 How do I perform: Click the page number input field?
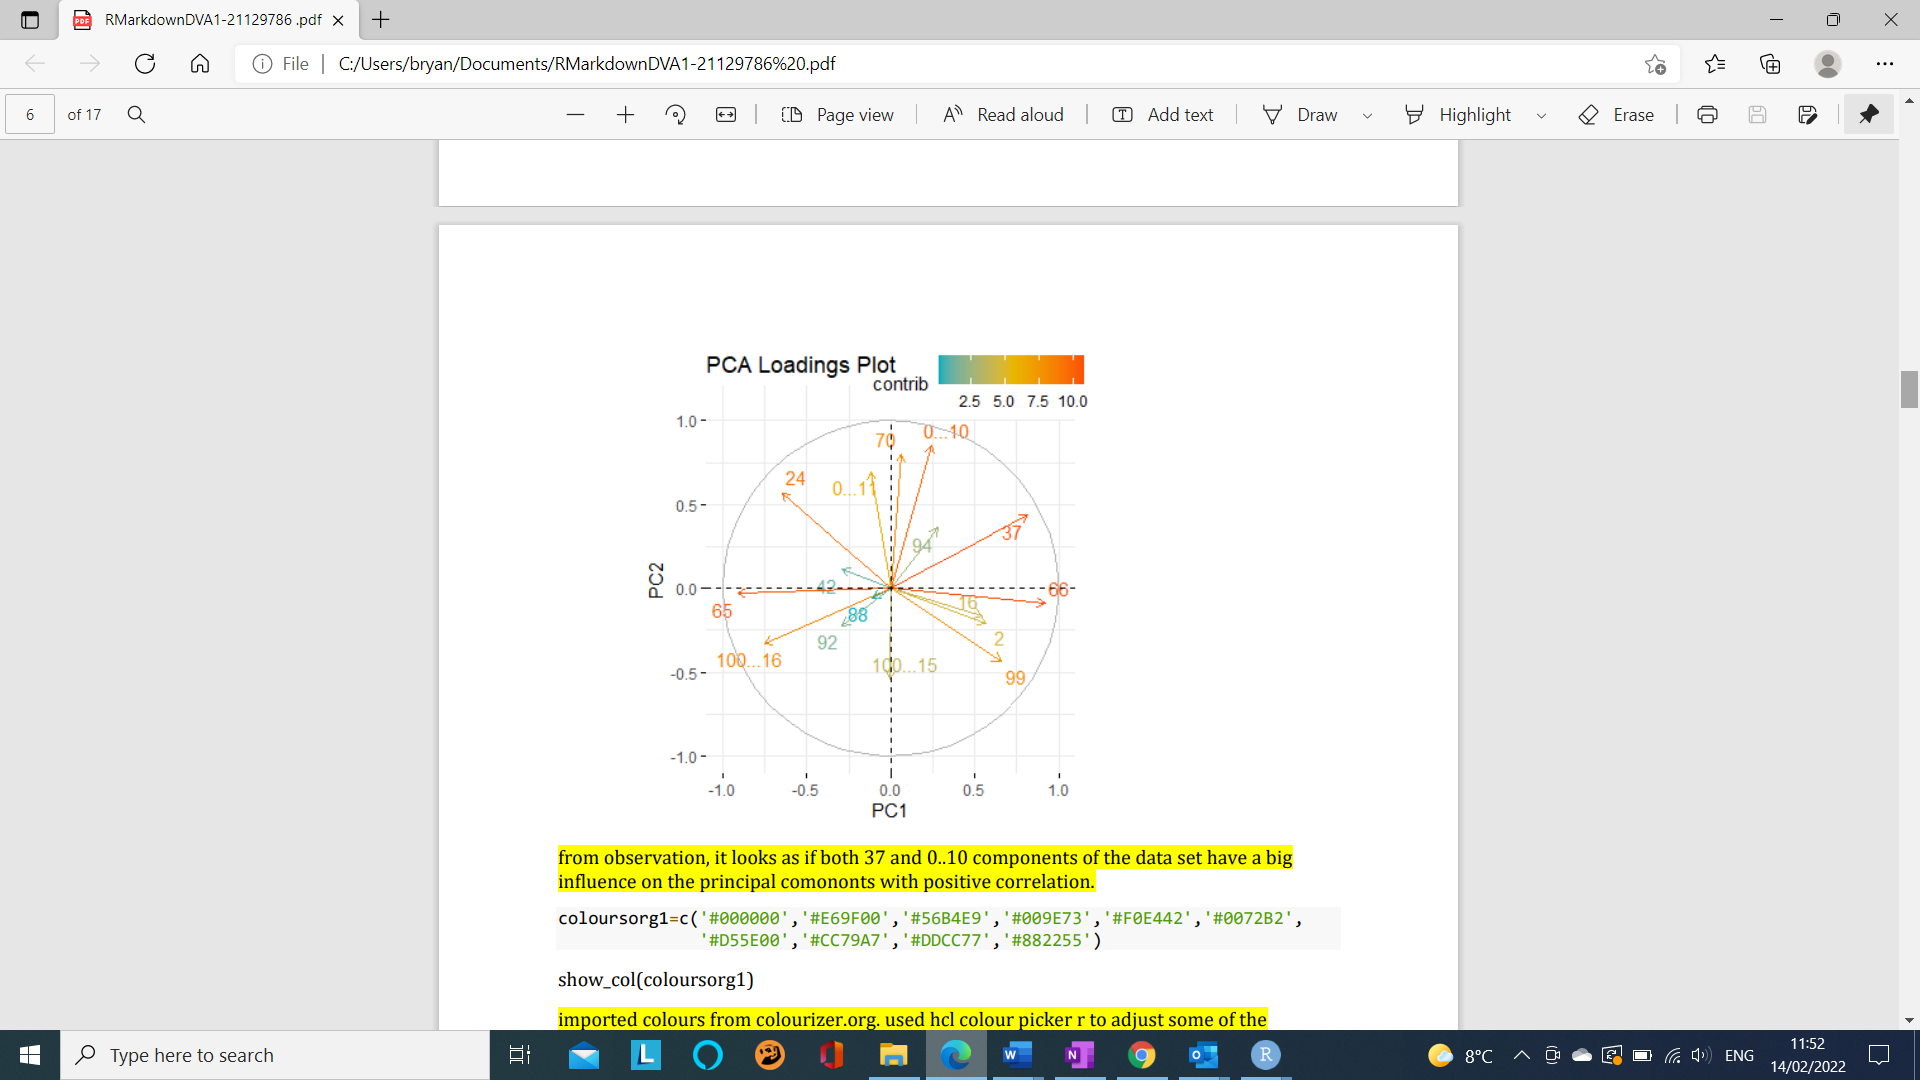point(29,114)
